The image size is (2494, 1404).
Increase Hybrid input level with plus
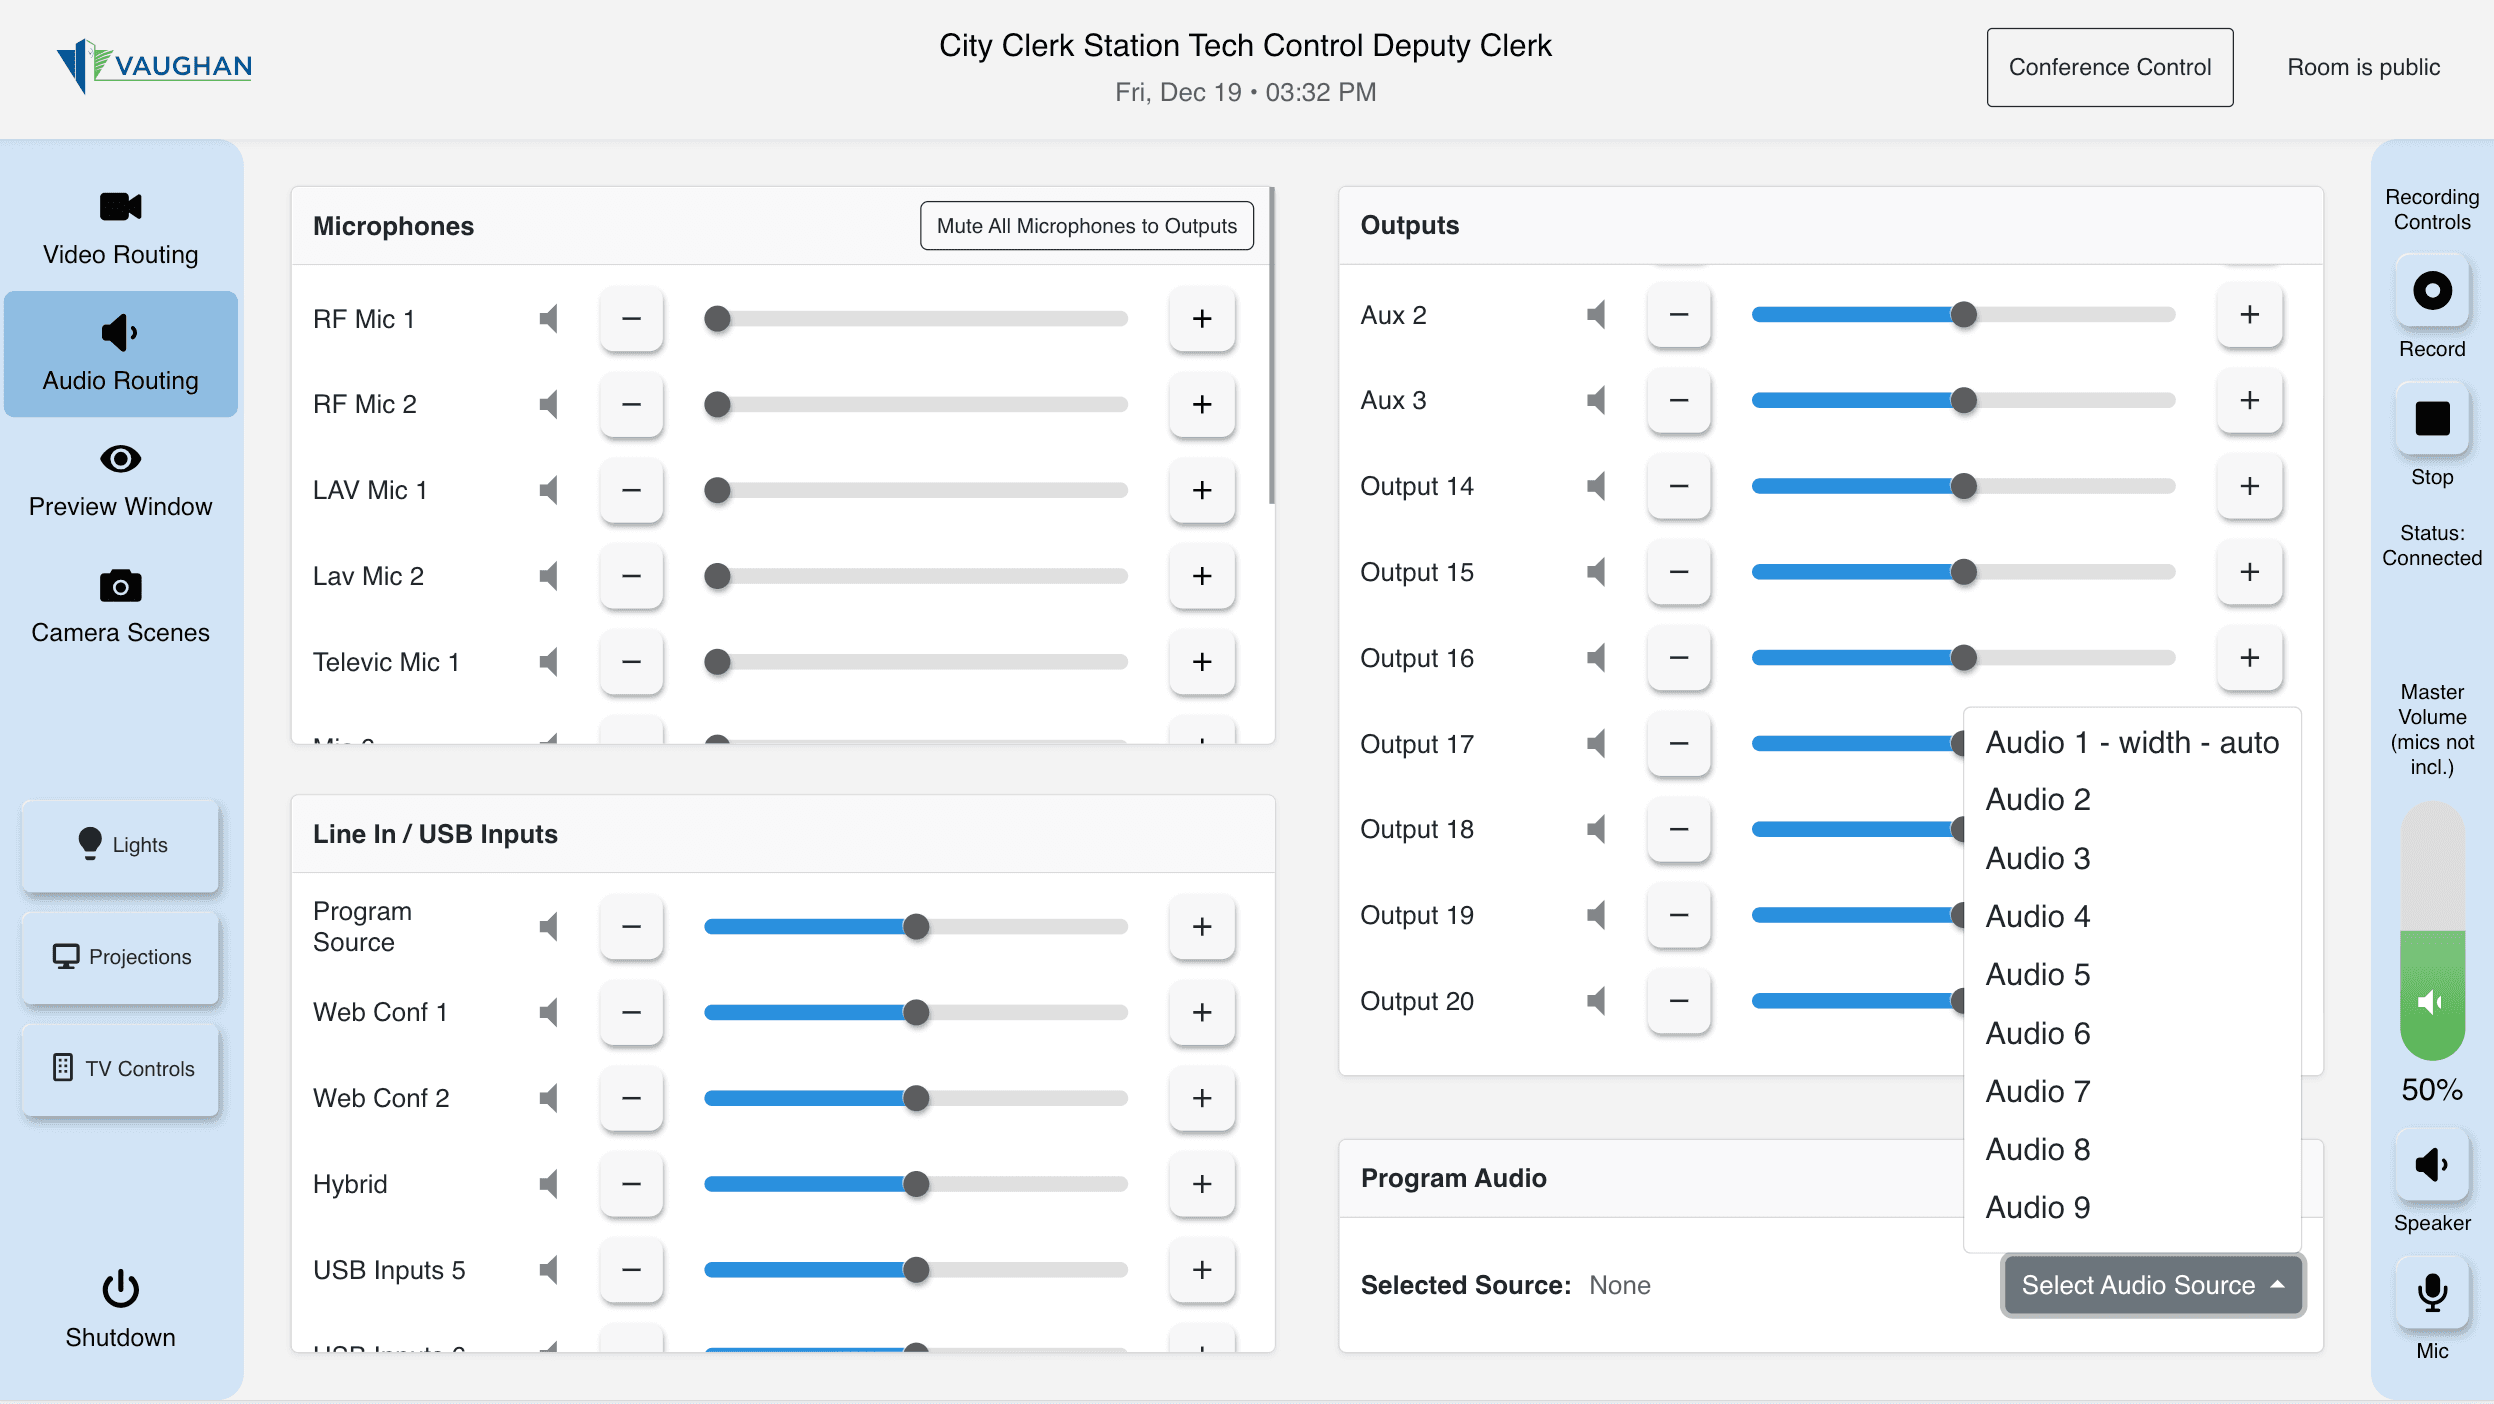[1202, 1184]
